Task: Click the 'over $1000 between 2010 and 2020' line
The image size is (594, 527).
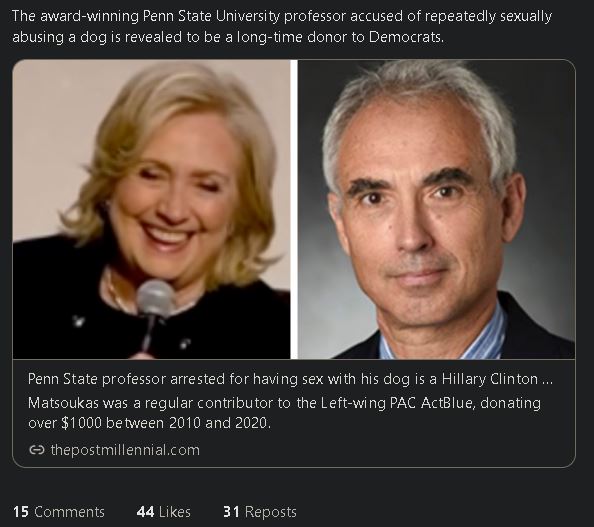Action: [x=150, y=422]
